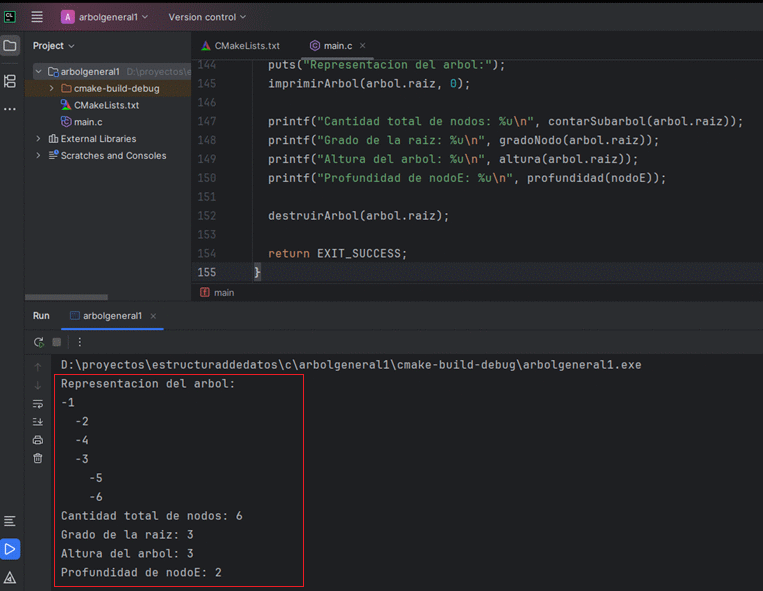The image size is (763, 591).
Task: Open the Version control dropdown
Action: click(x=206, y=17)
